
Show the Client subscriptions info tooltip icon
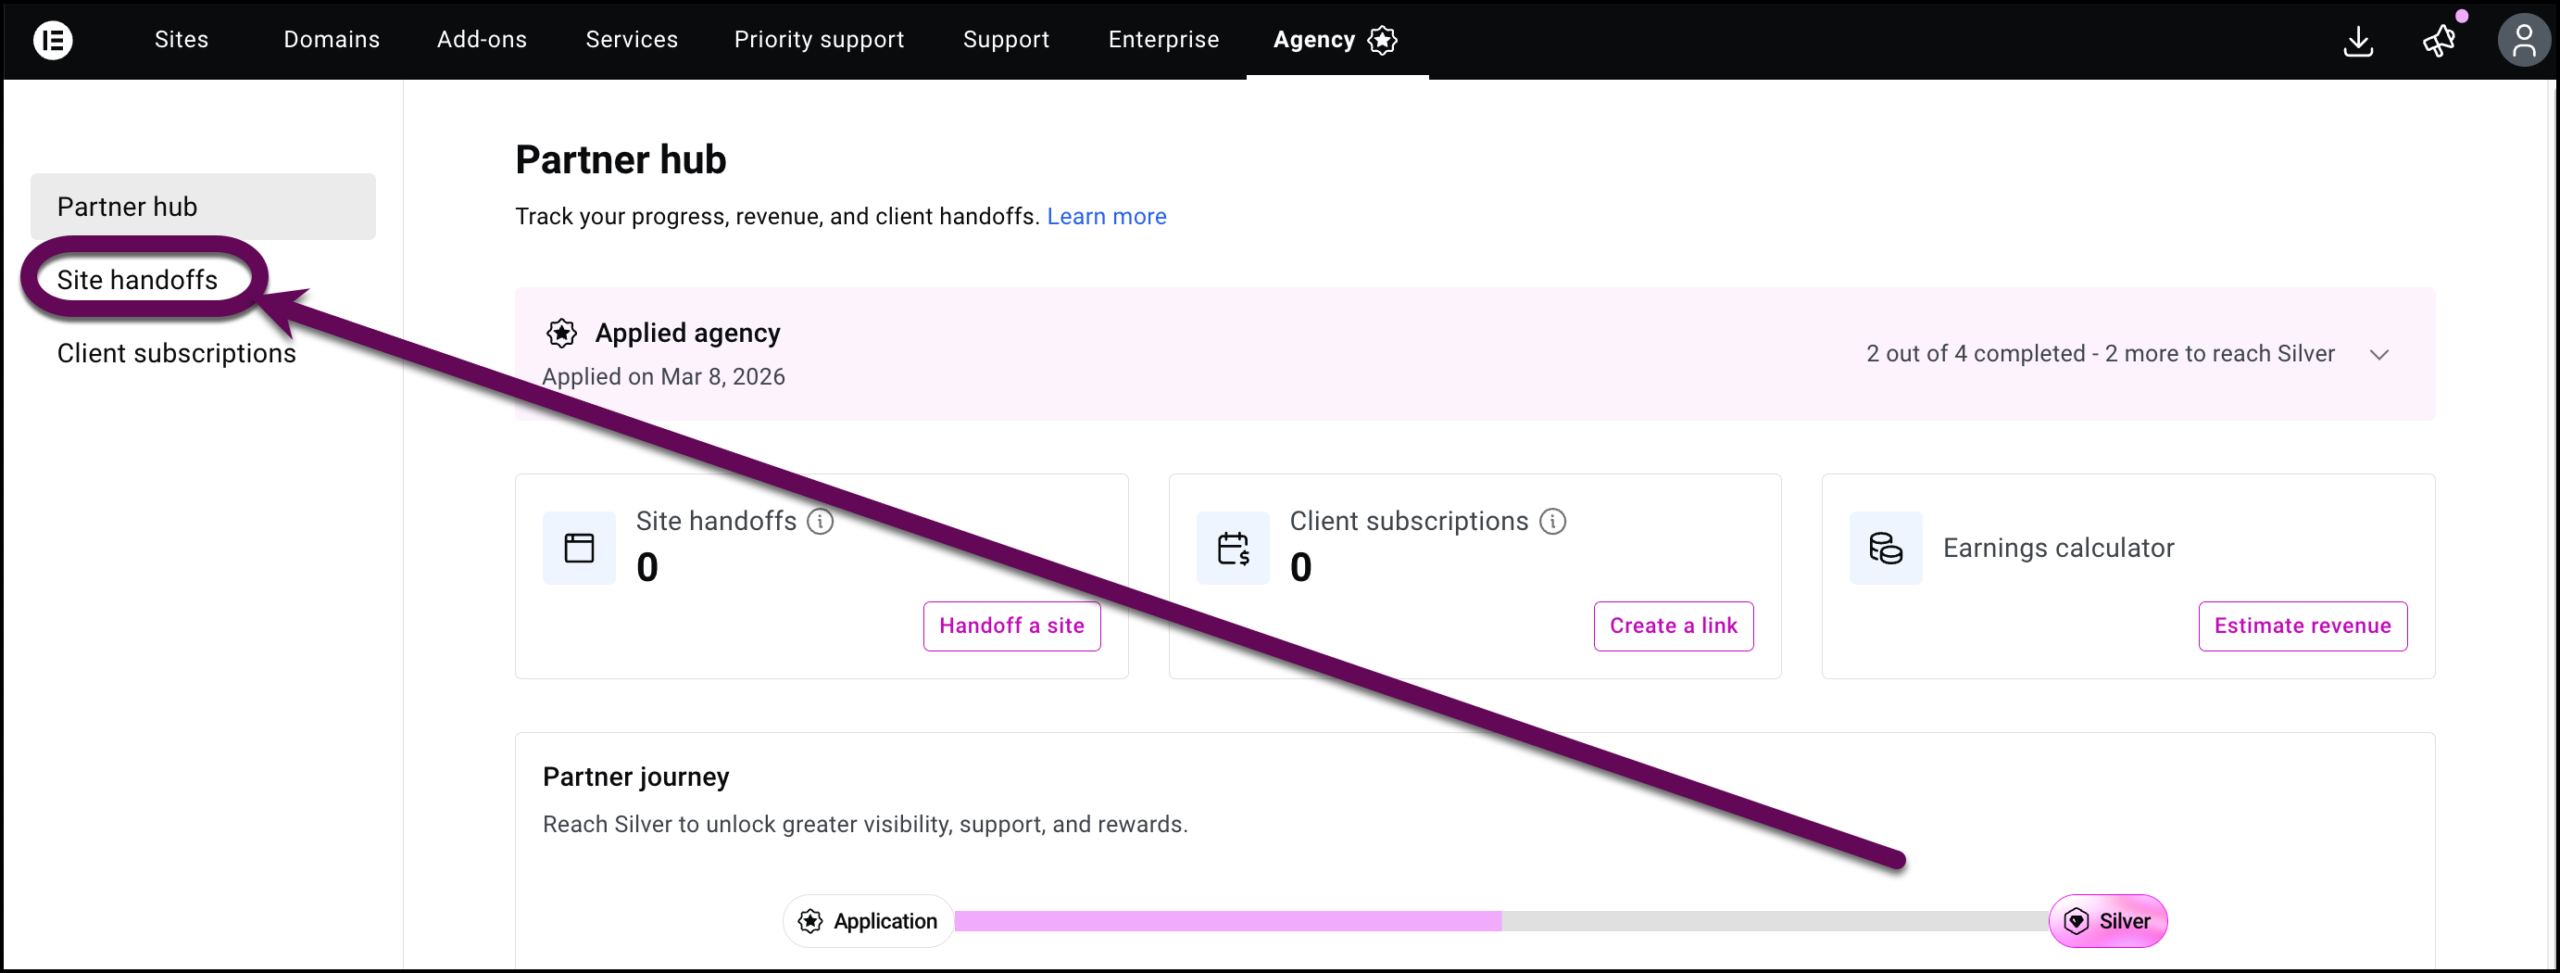click(x=1552, y=521)
